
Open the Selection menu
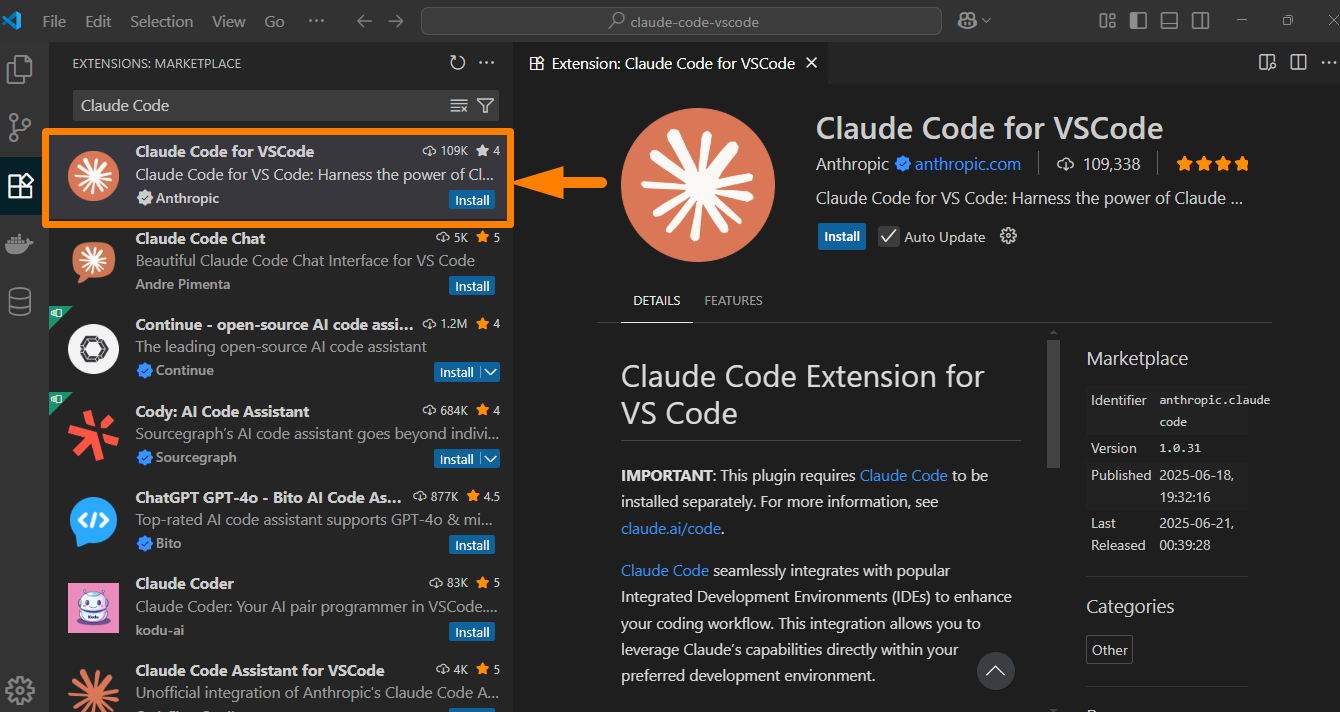coord(161,20)
